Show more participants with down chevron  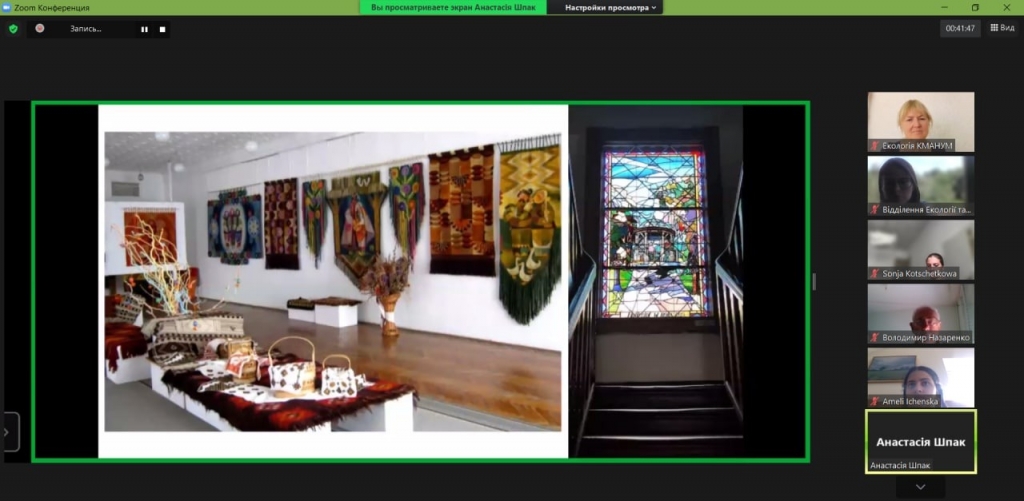pyautogui.click(x=921, y=487)
